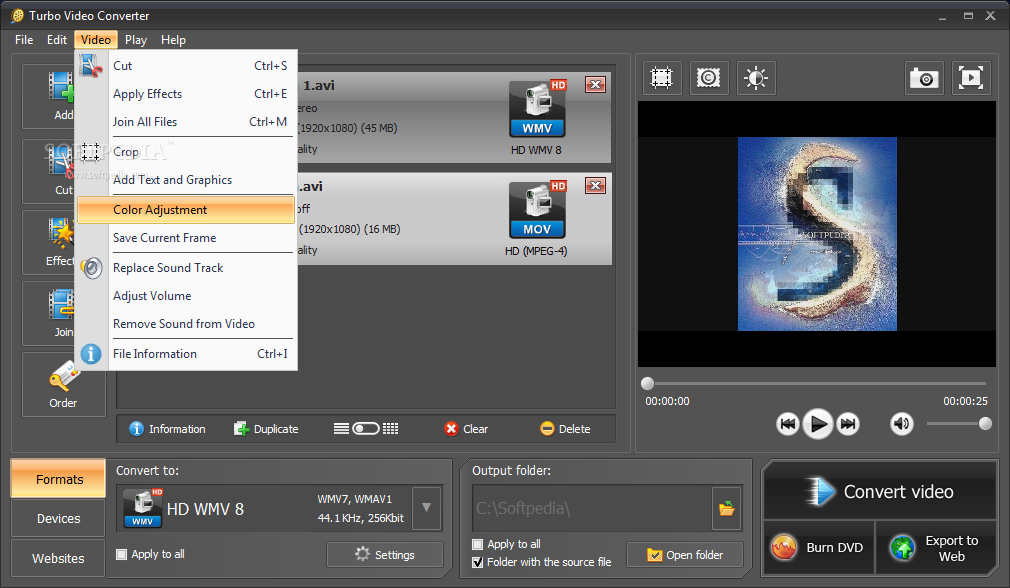Open brightness adjustment sun icon above preview
The image size is (1010, 588).
(756, 78)
